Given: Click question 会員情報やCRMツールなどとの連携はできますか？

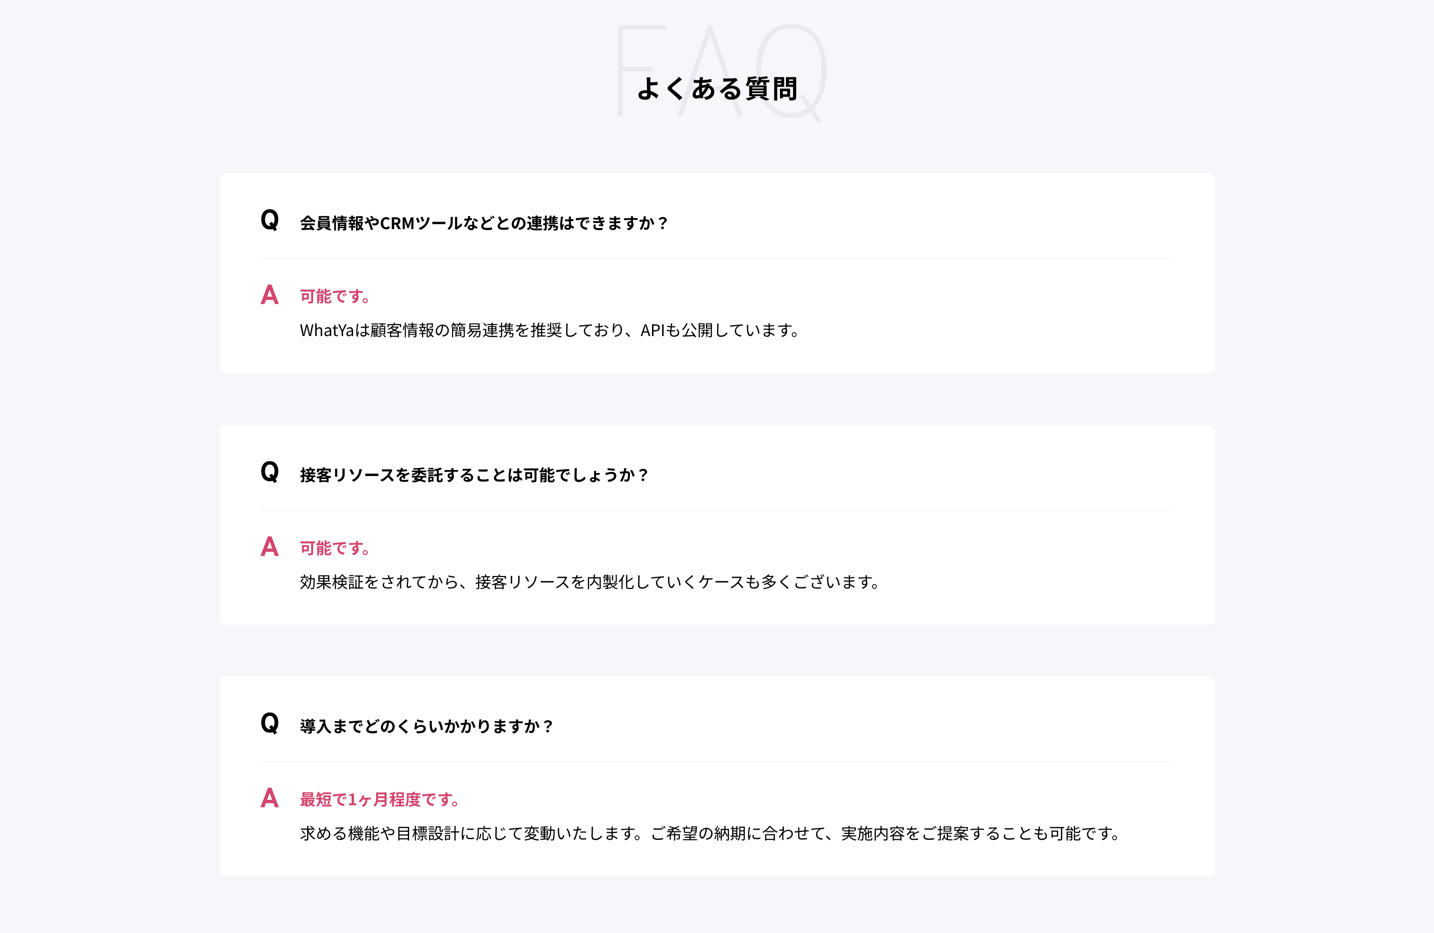Looking at the screenshot, I should pos(484,223).
